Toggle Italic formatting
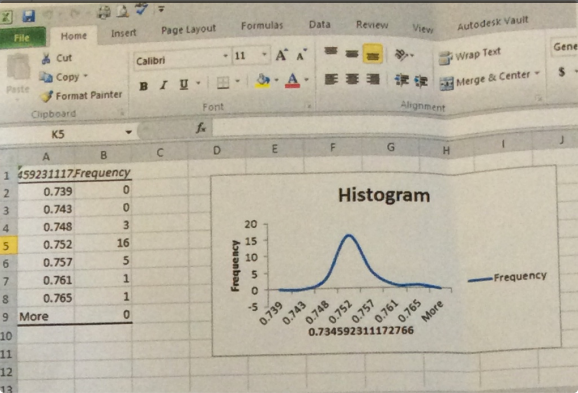578x393 pixels. coord(163,86)
